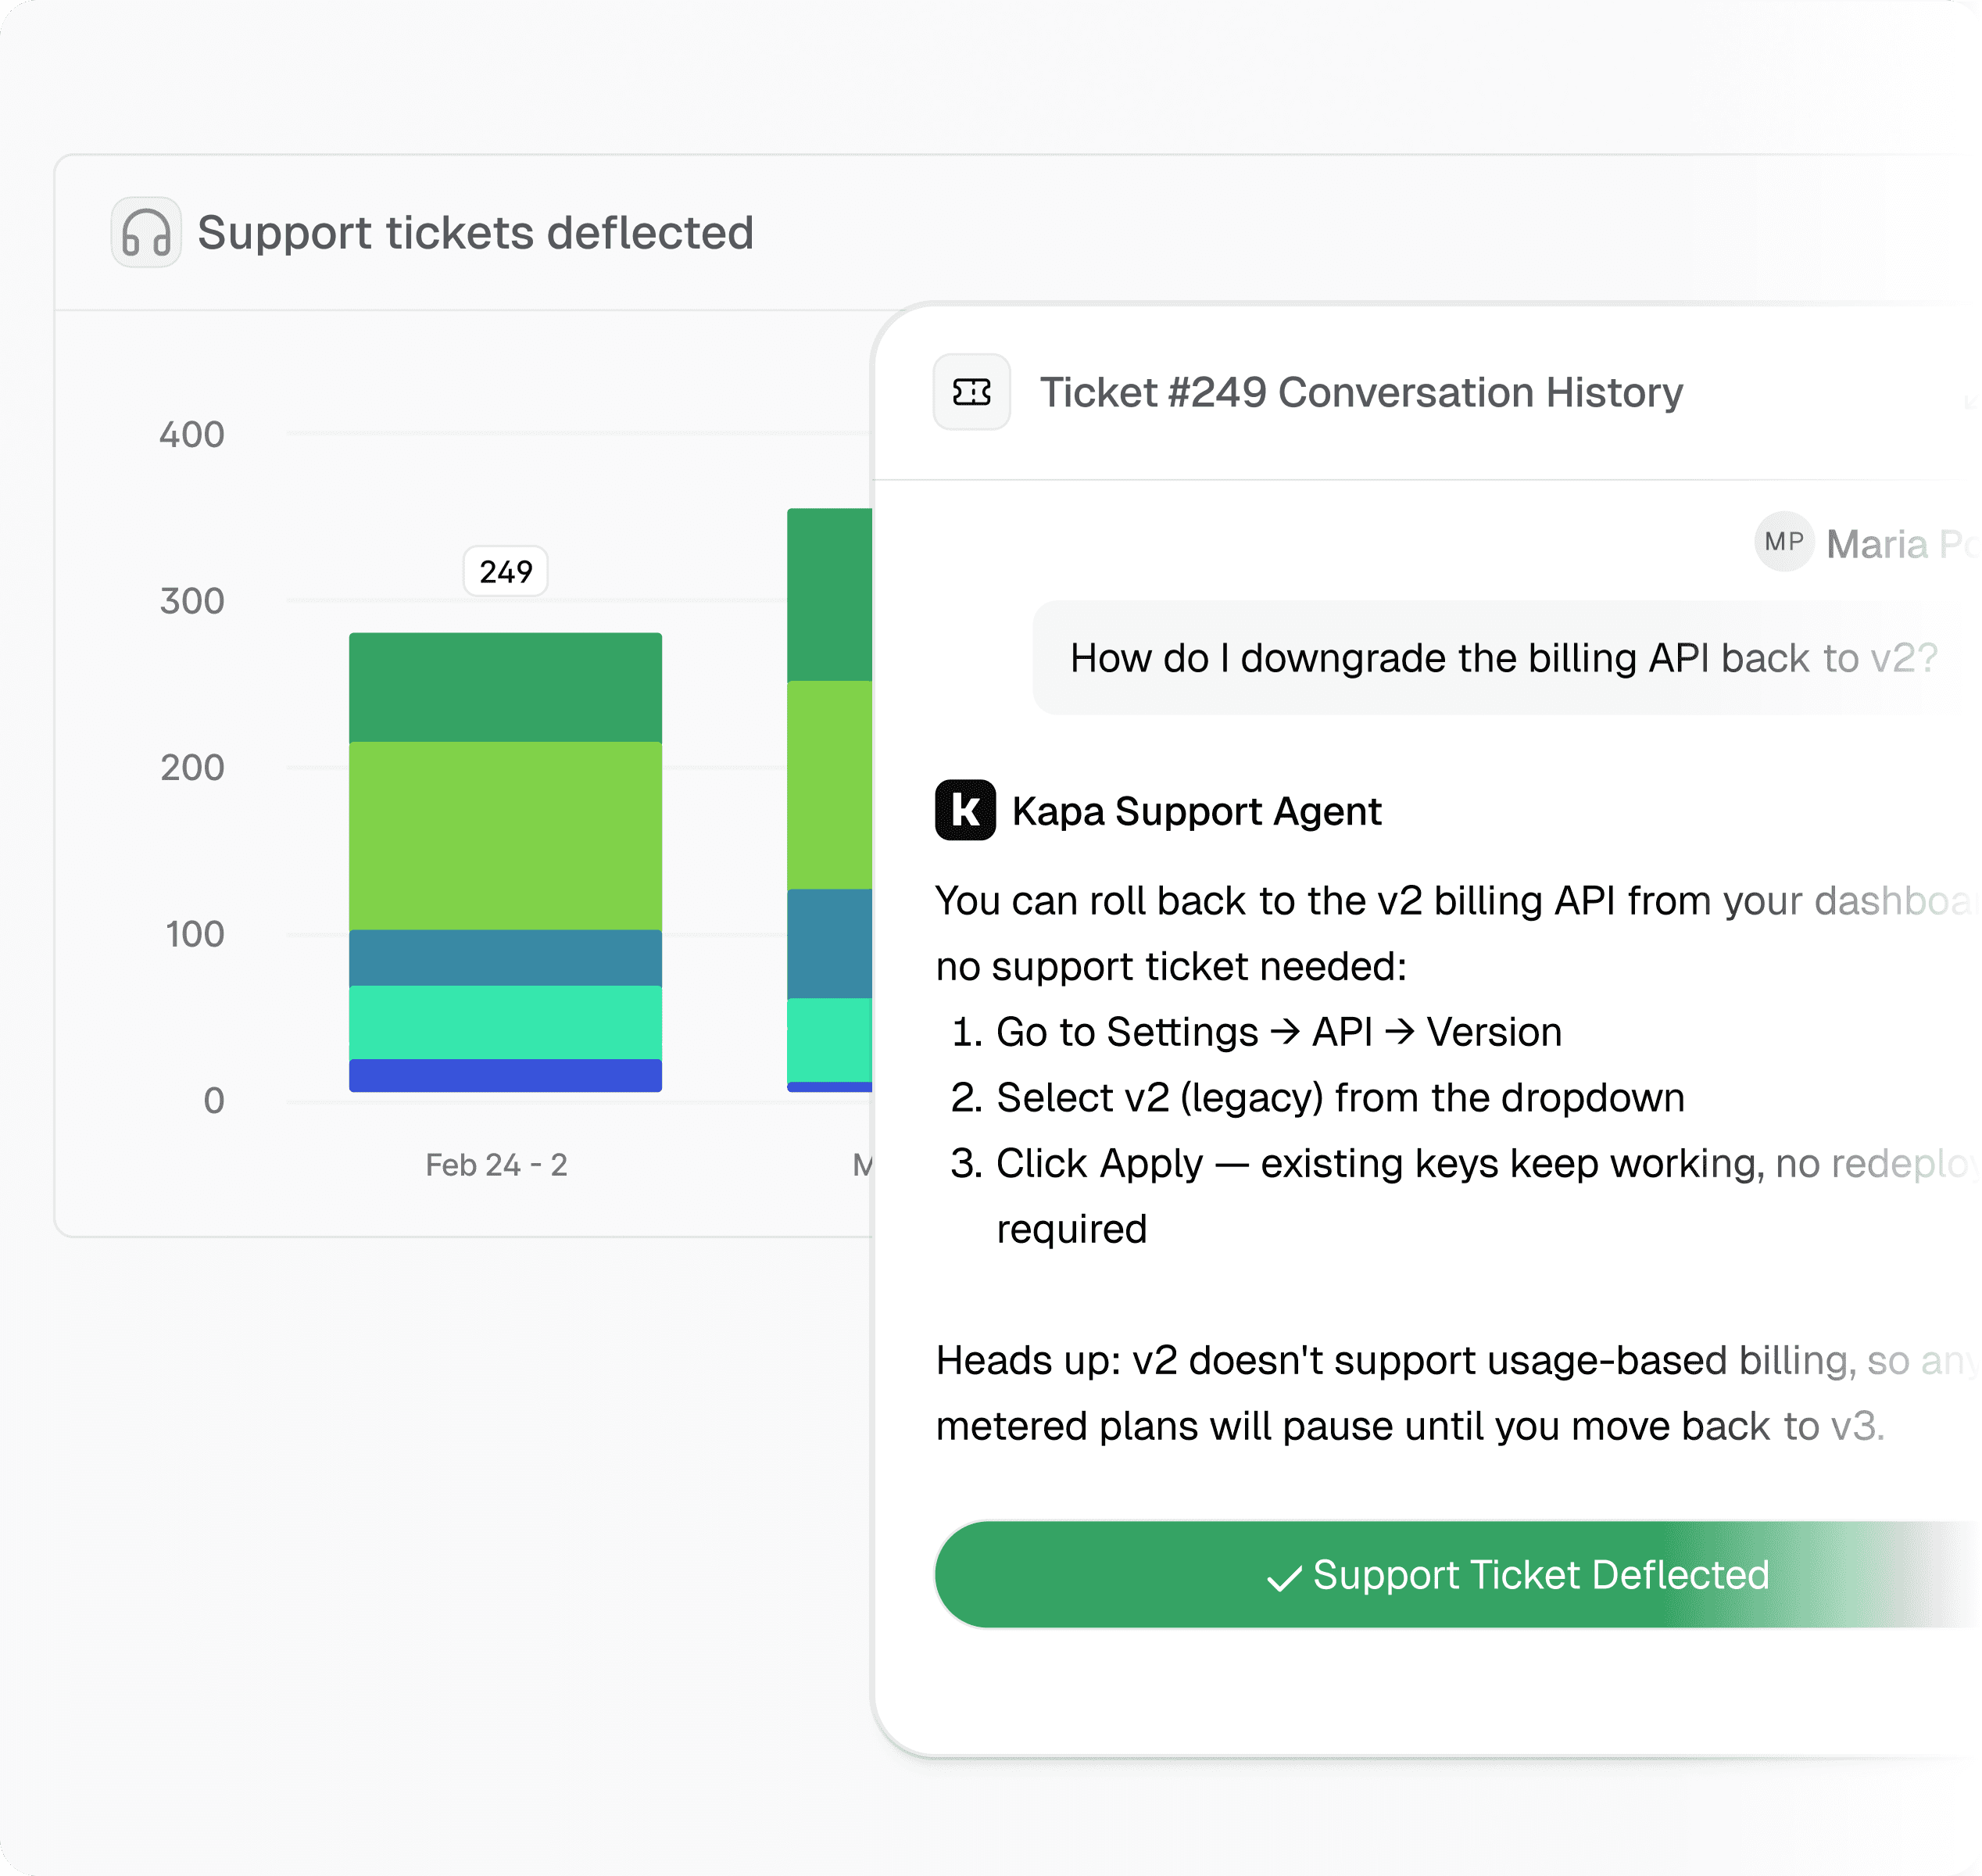Click the MP avatar badge
The height and width of the screenshot is (1876, 1982).
1784,542
